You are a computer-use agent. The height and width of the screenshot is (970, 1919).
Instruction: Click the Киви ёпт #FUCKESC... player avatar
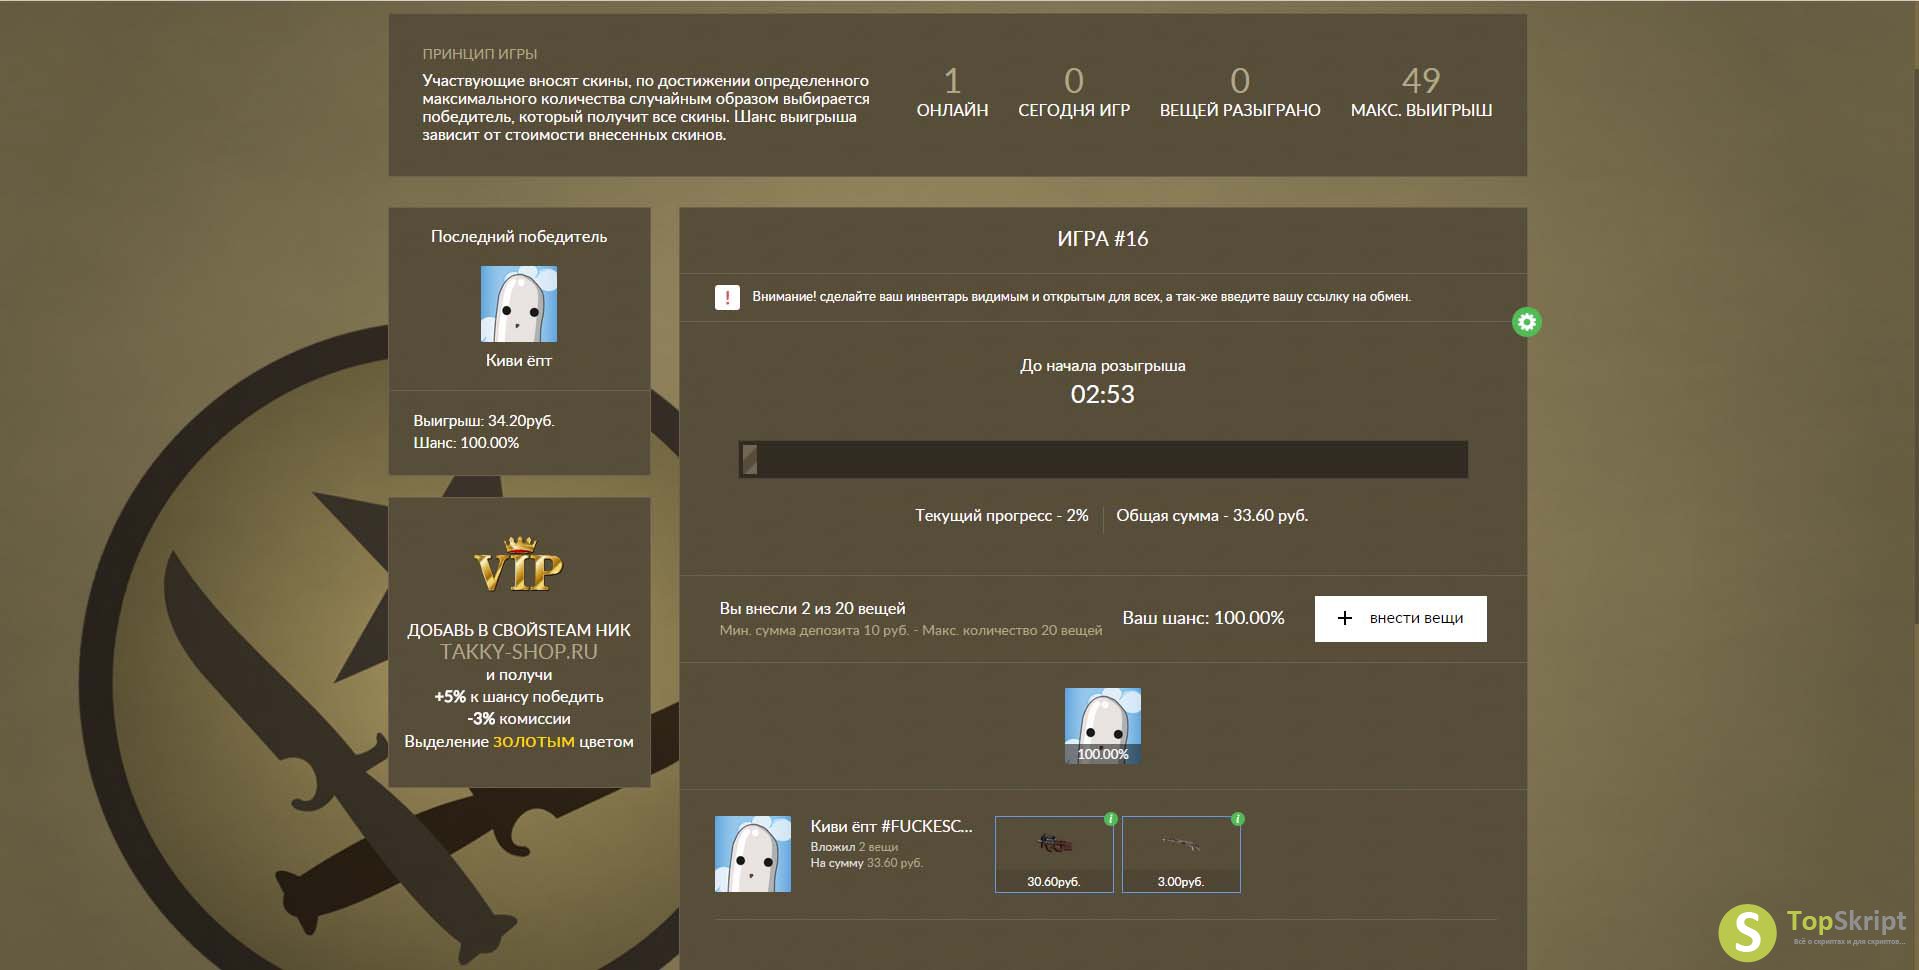pos(753,854)
